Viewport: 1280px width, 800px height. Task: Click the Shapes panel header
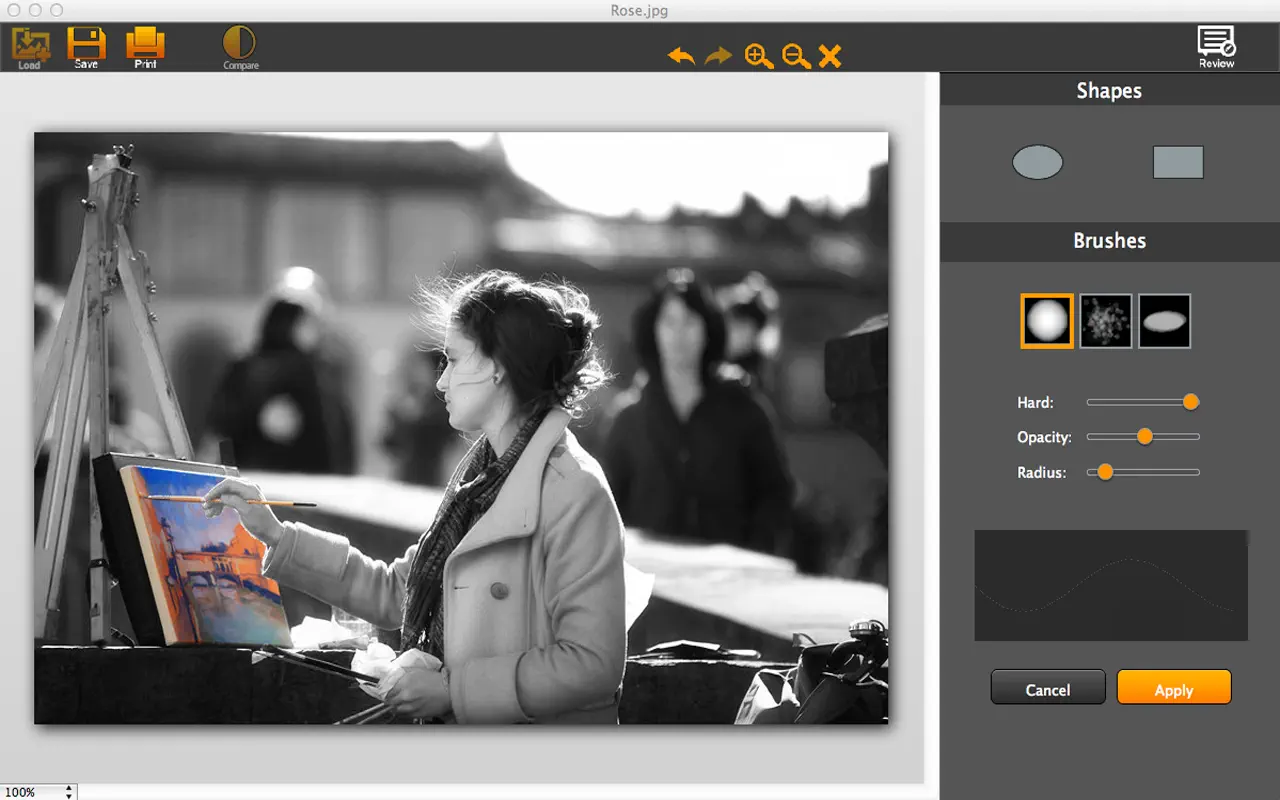click(1109, 90)
